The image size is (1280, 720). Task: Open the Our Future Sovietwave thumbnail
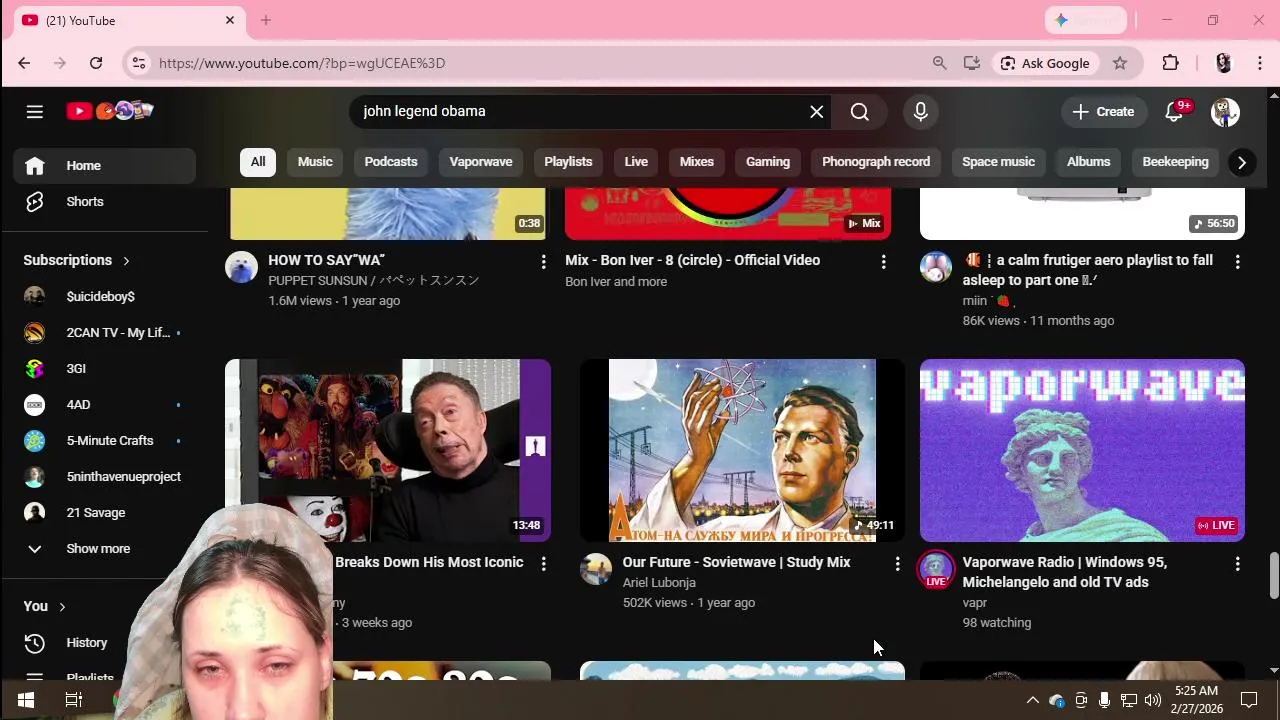pyautogui.click(x=742, y=451)
